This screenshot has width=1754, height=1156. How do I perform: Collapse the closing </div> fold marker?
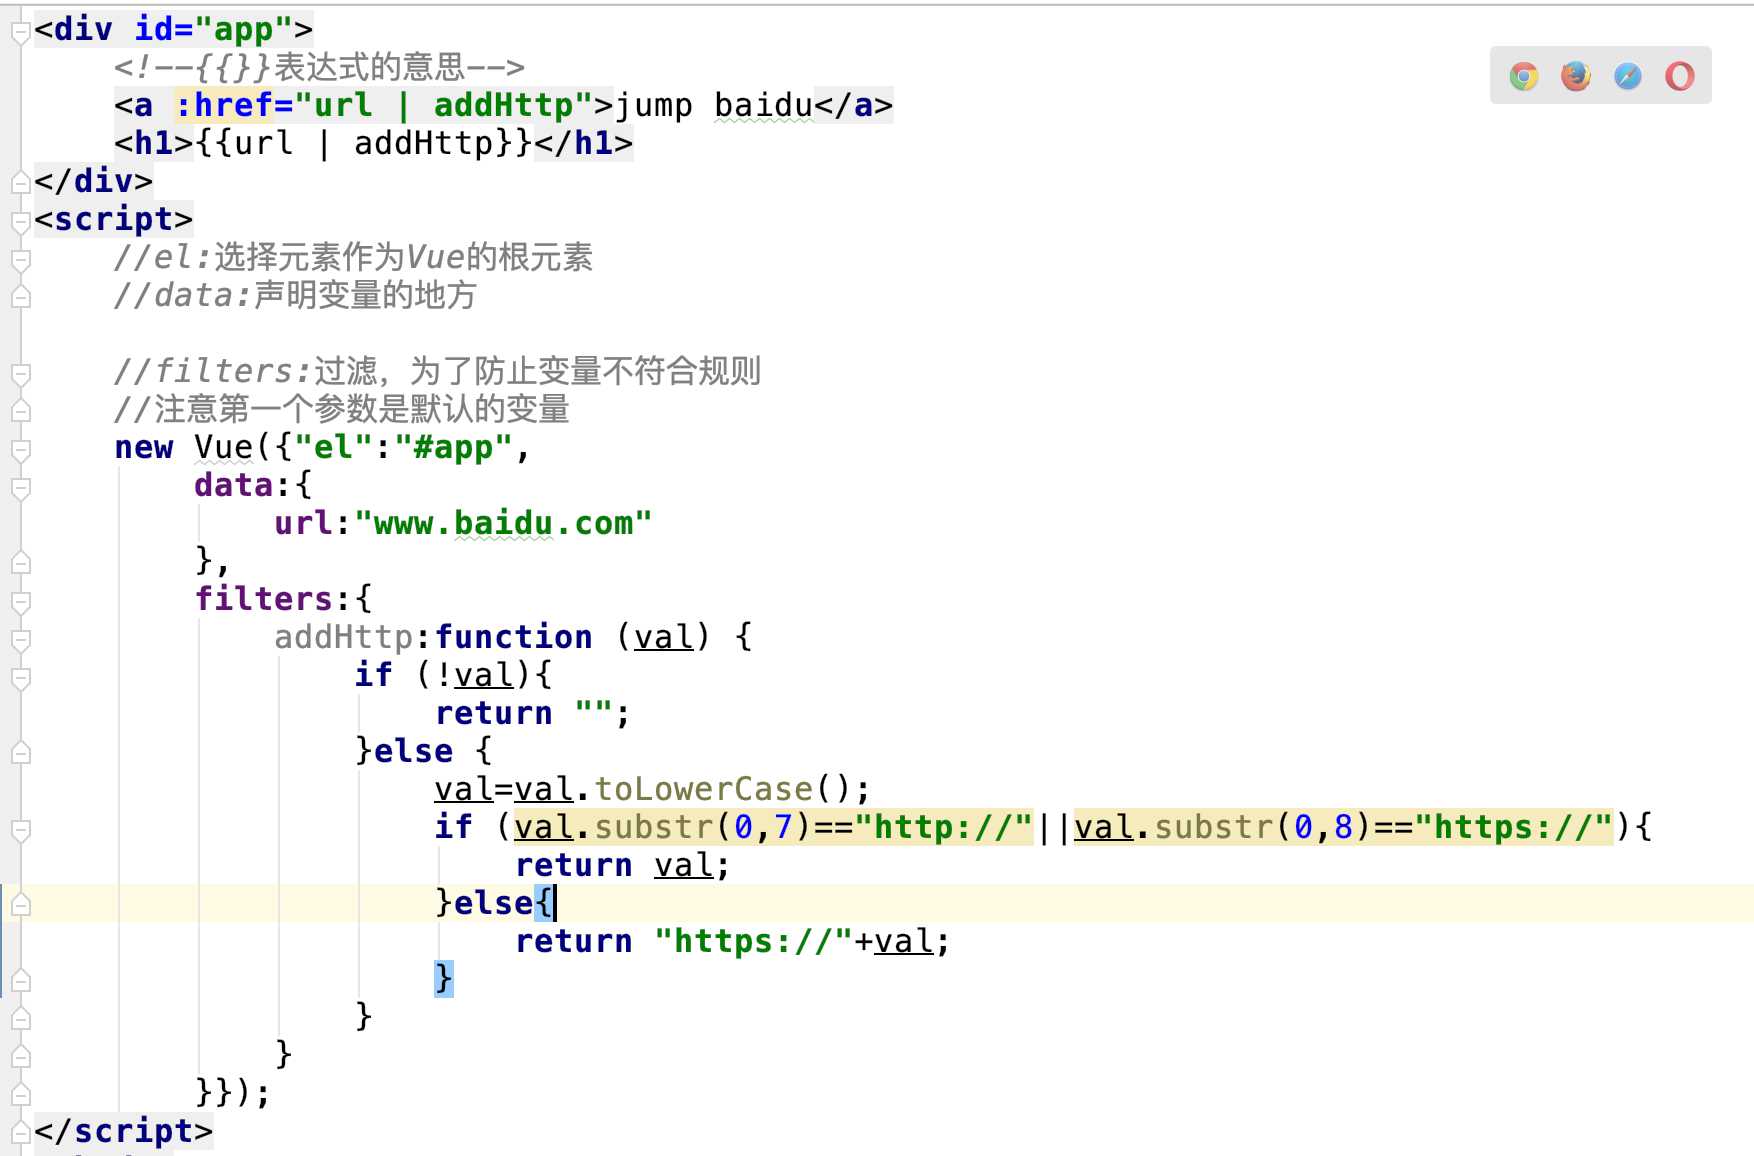[x=20, y=182]
